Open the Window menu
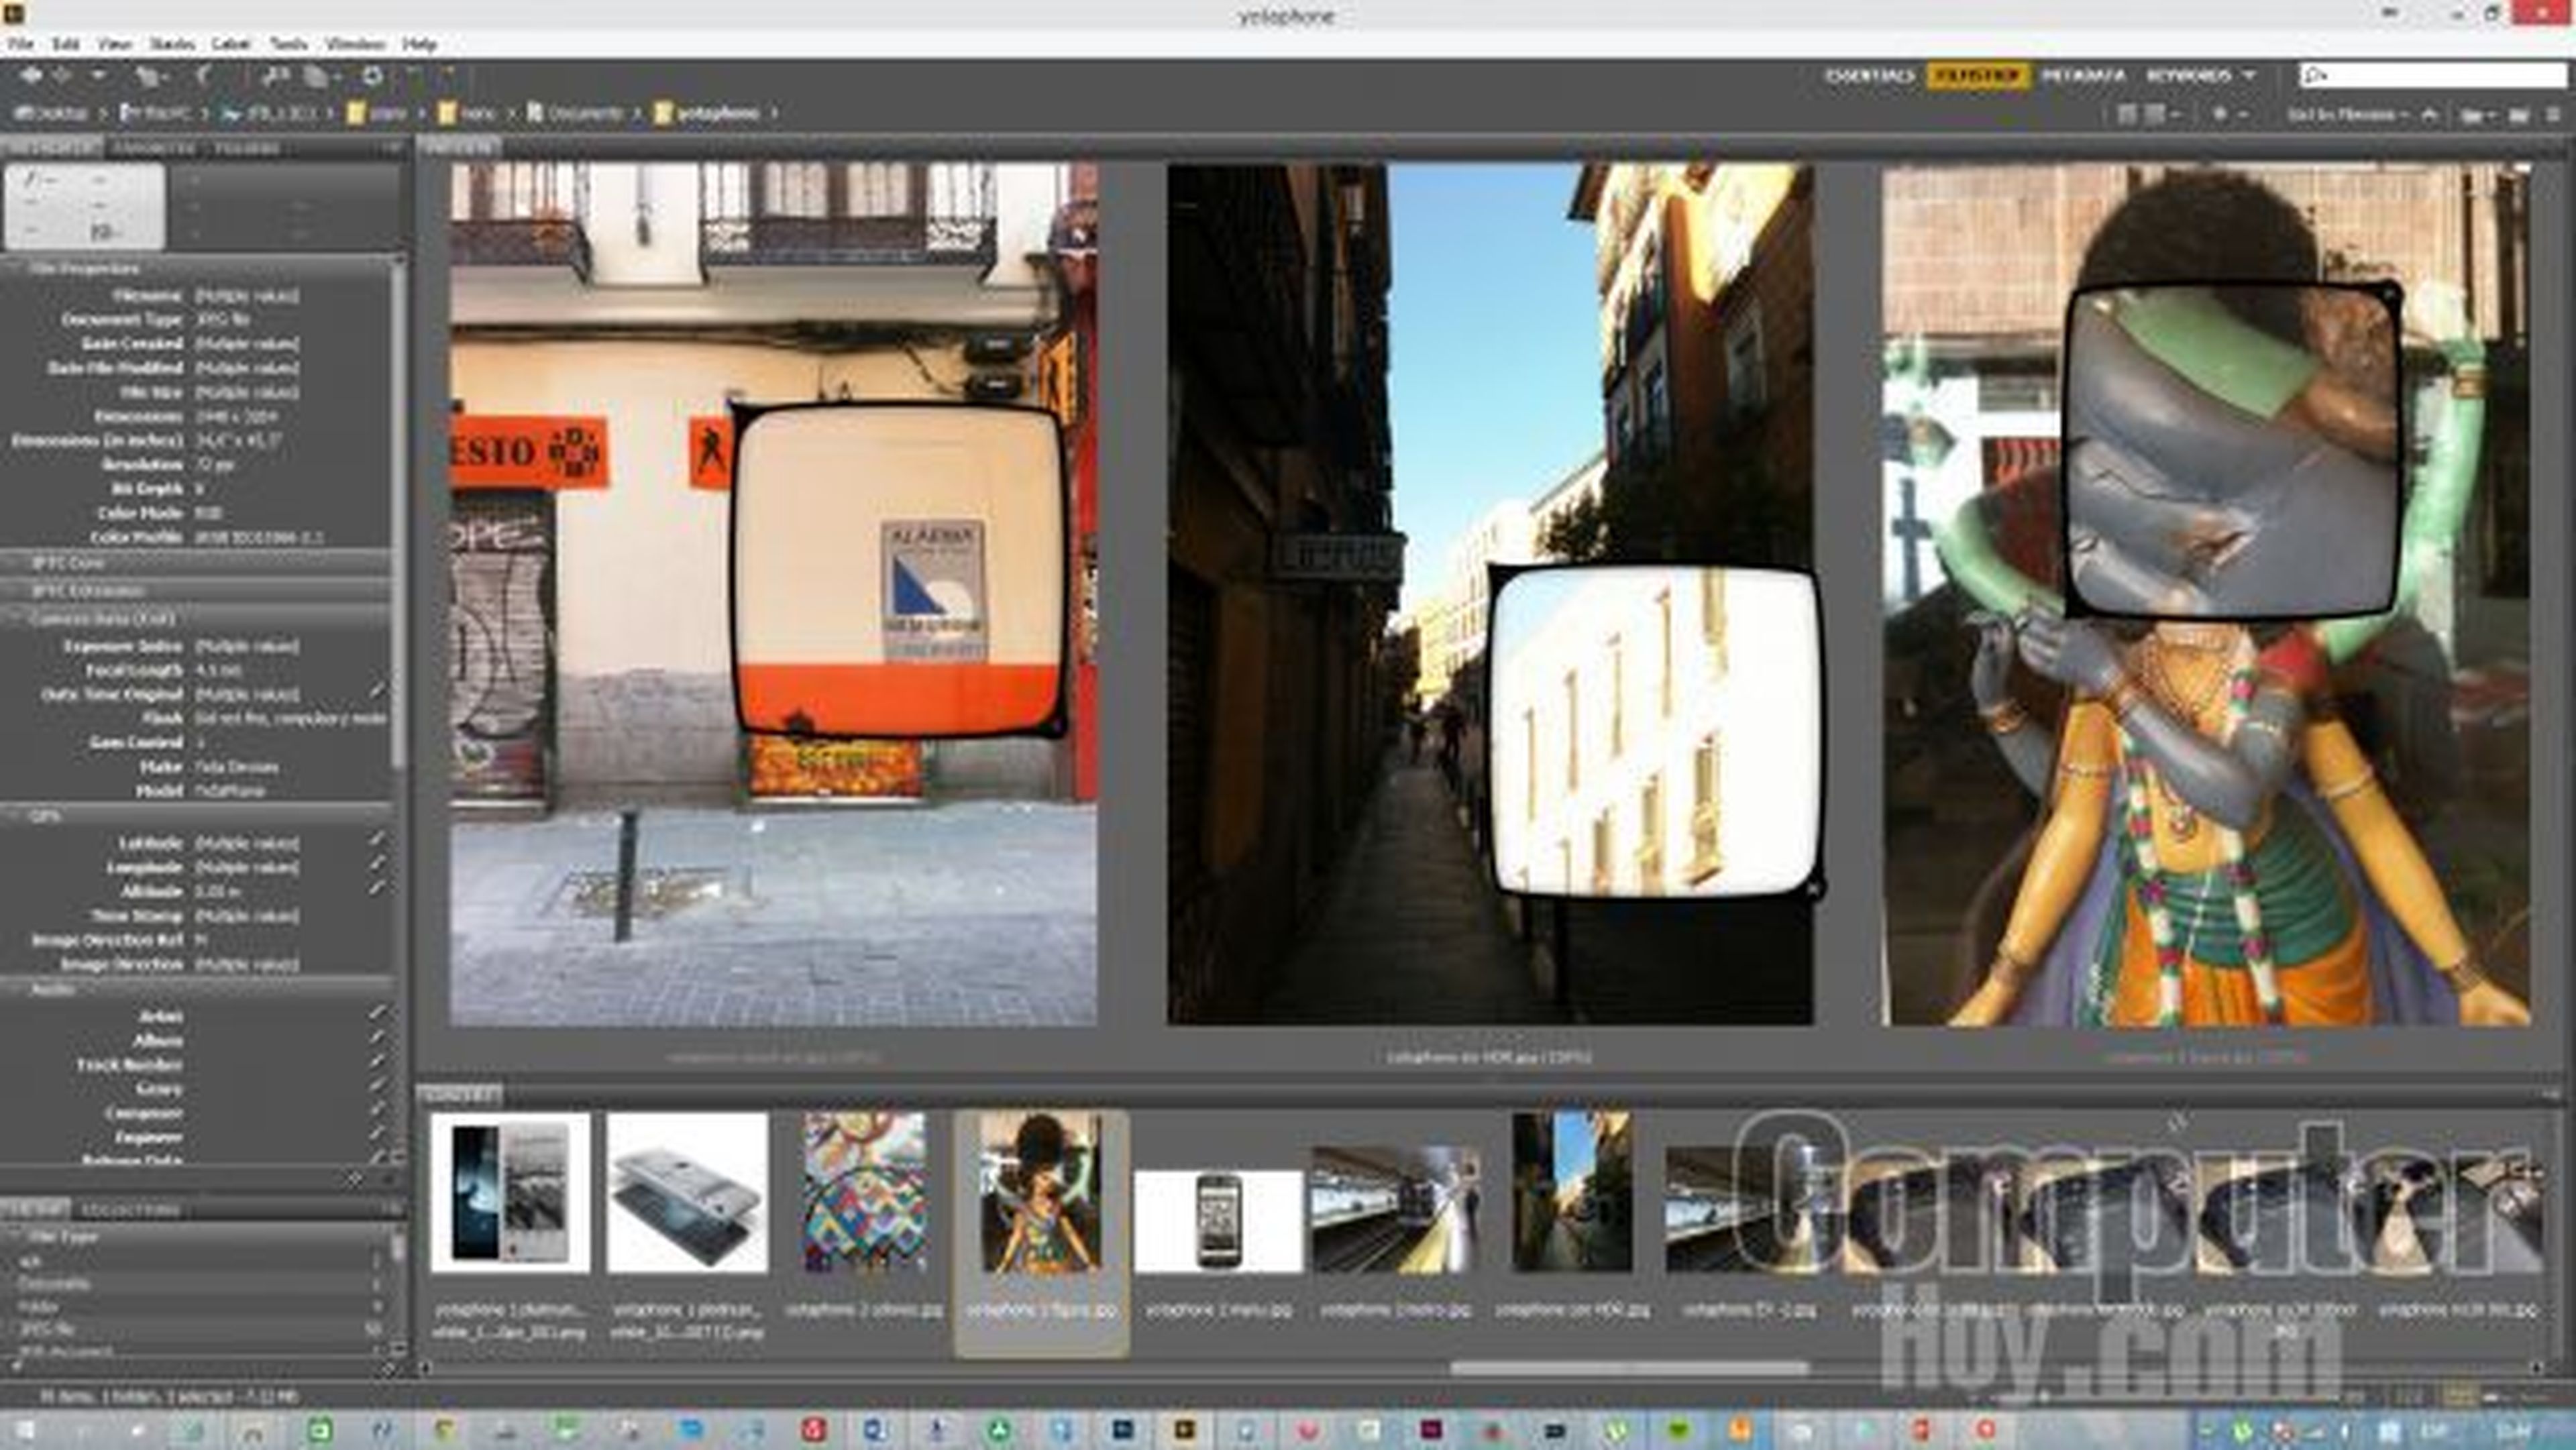This screenshot has width=2576, height=1450. click(355, 44)
